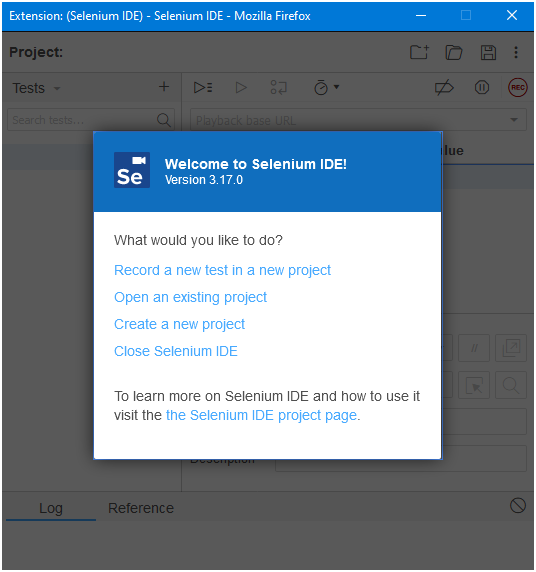This screenshot has height=572, width=536.
Task: Add a new test with plus icon
Action: (164, 87)
